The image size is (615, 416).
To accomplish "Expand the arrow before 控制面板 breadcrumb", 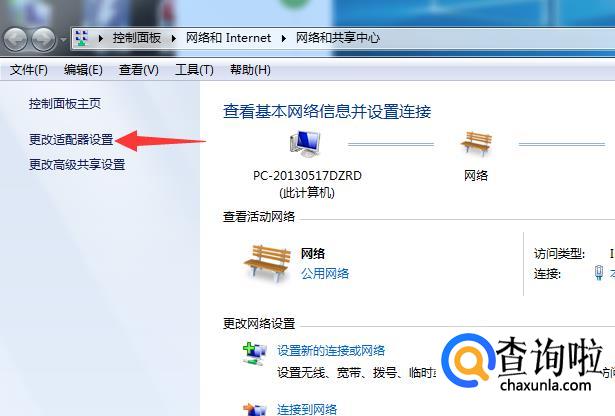I will [x=100, y=38].
